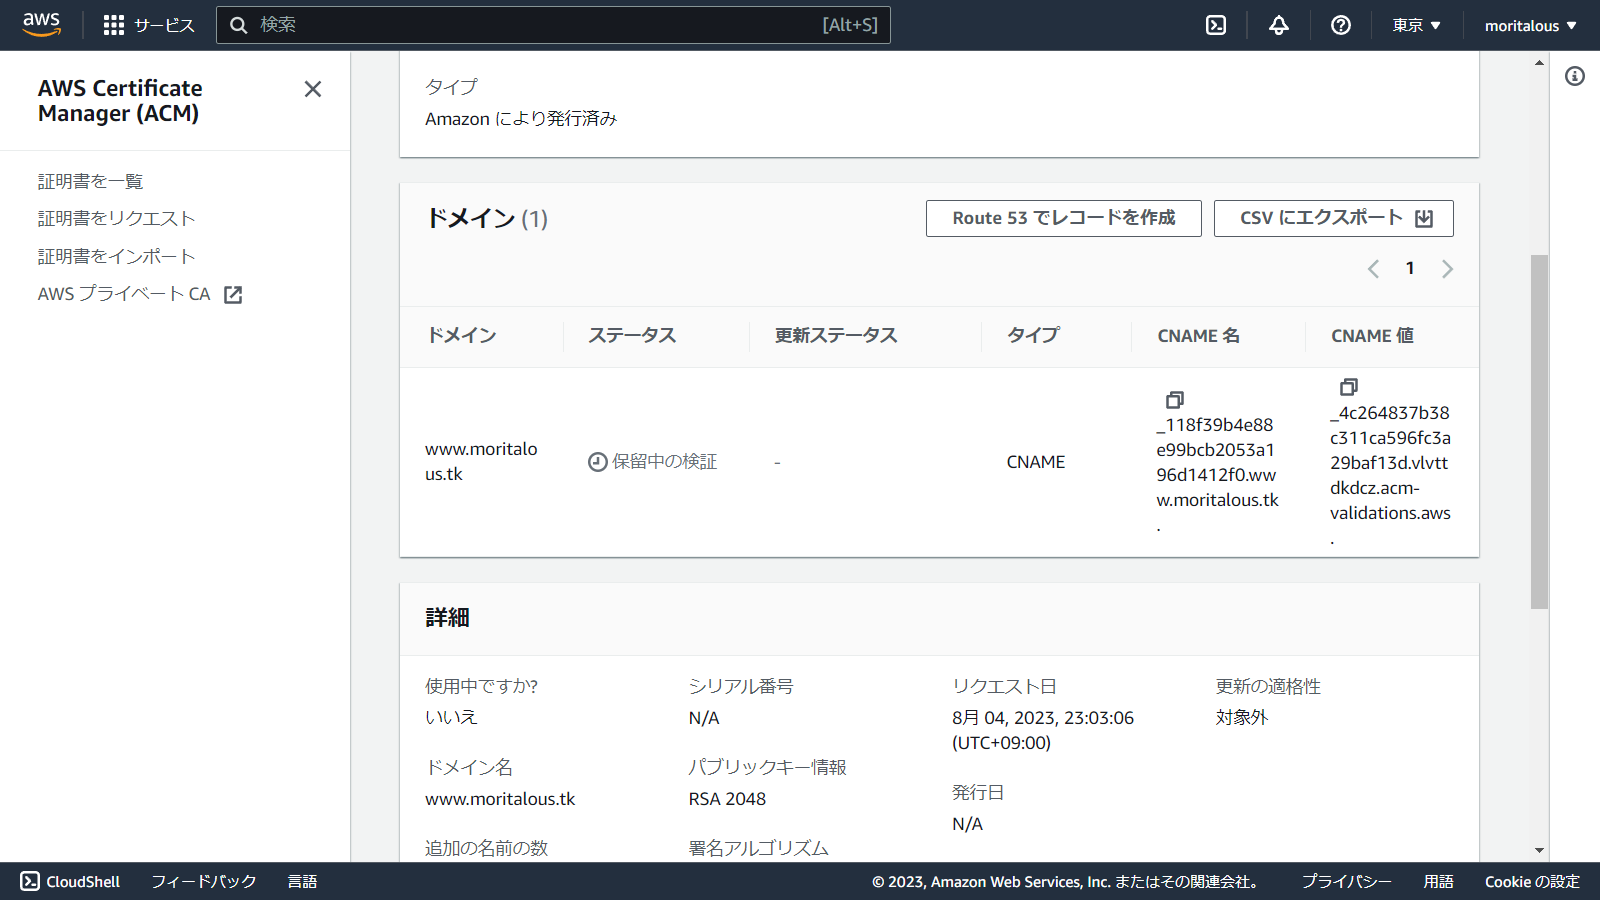
Task: Open the 東京 region dropdown
Action: [1415, 25]
